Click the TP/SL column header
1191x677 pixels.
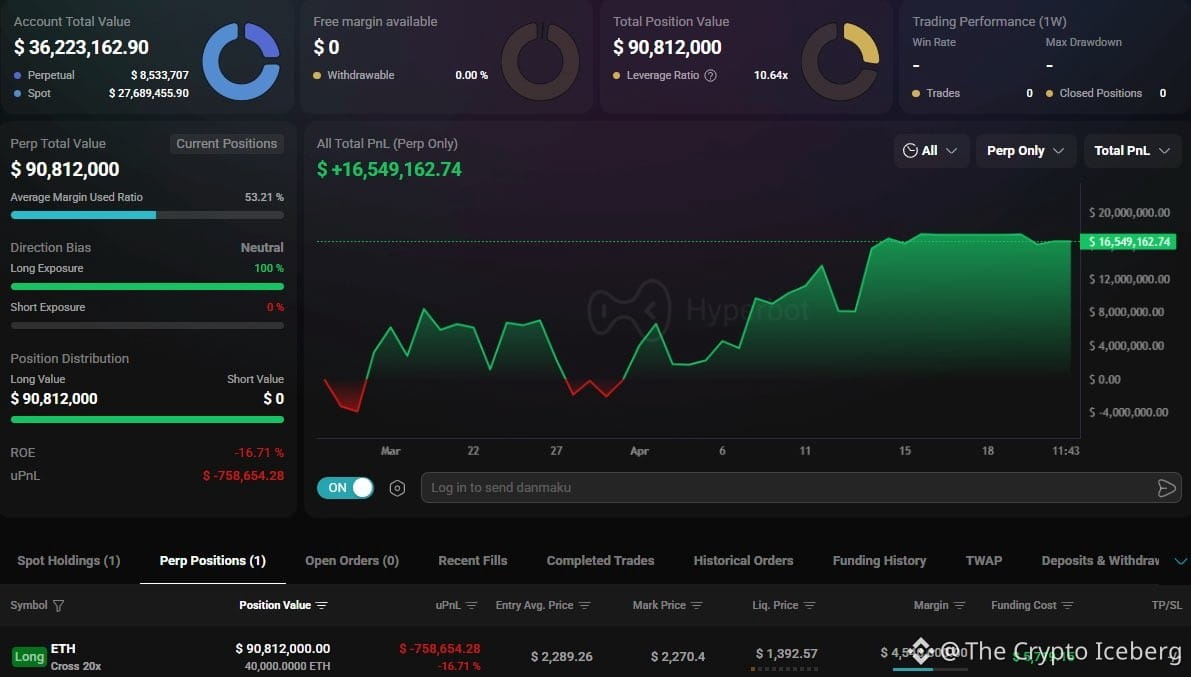tap(1167, 606)
